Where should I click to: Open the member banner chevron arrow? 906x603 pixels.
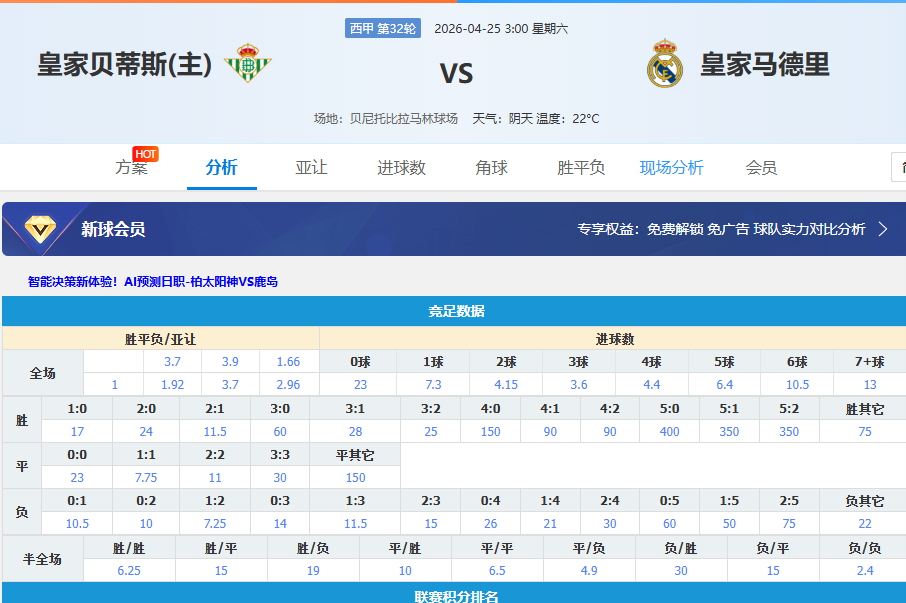pyautogui.click(x=883, y=229)
